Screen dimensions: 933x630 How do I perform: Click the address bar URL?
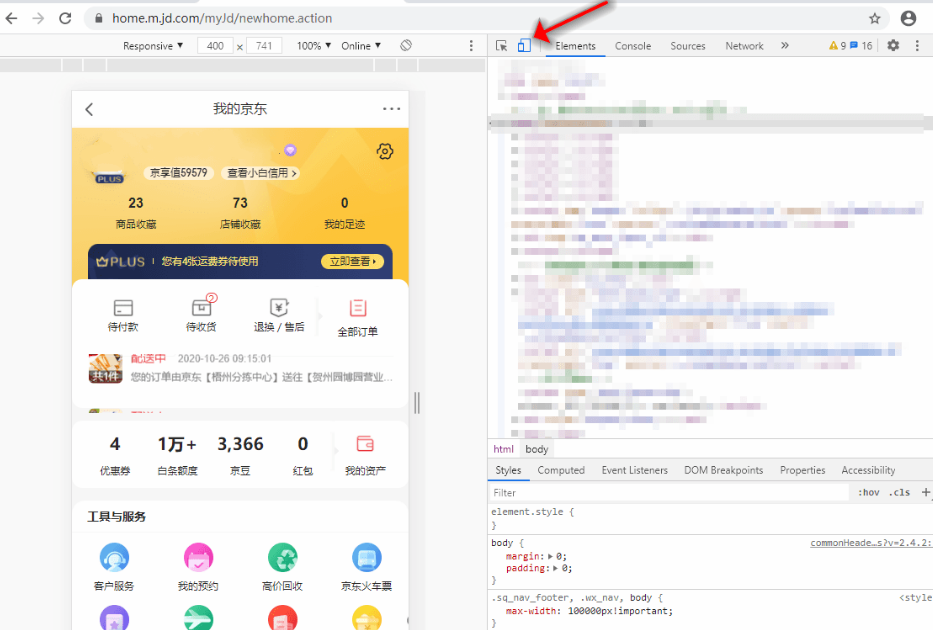pyautogui.click(x=222, y=18)
